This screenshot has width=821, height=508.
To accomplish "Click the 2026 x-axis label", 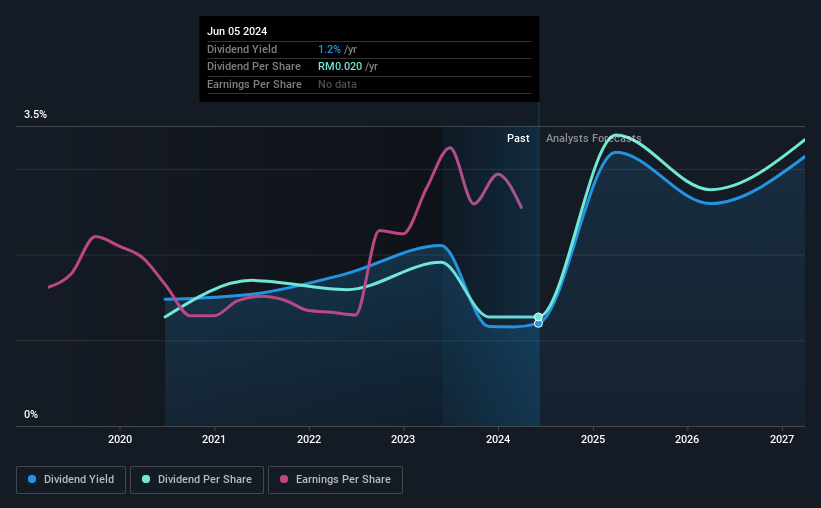I will coord(687,439).
